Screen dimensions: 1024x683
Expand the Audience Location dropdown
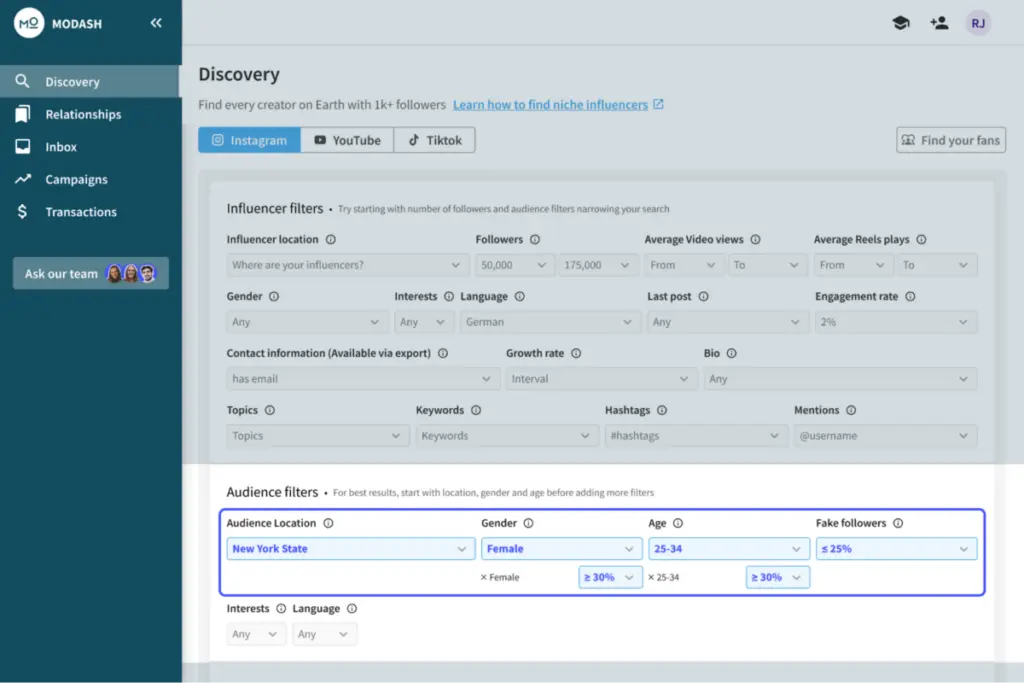(x=350, y=549)
